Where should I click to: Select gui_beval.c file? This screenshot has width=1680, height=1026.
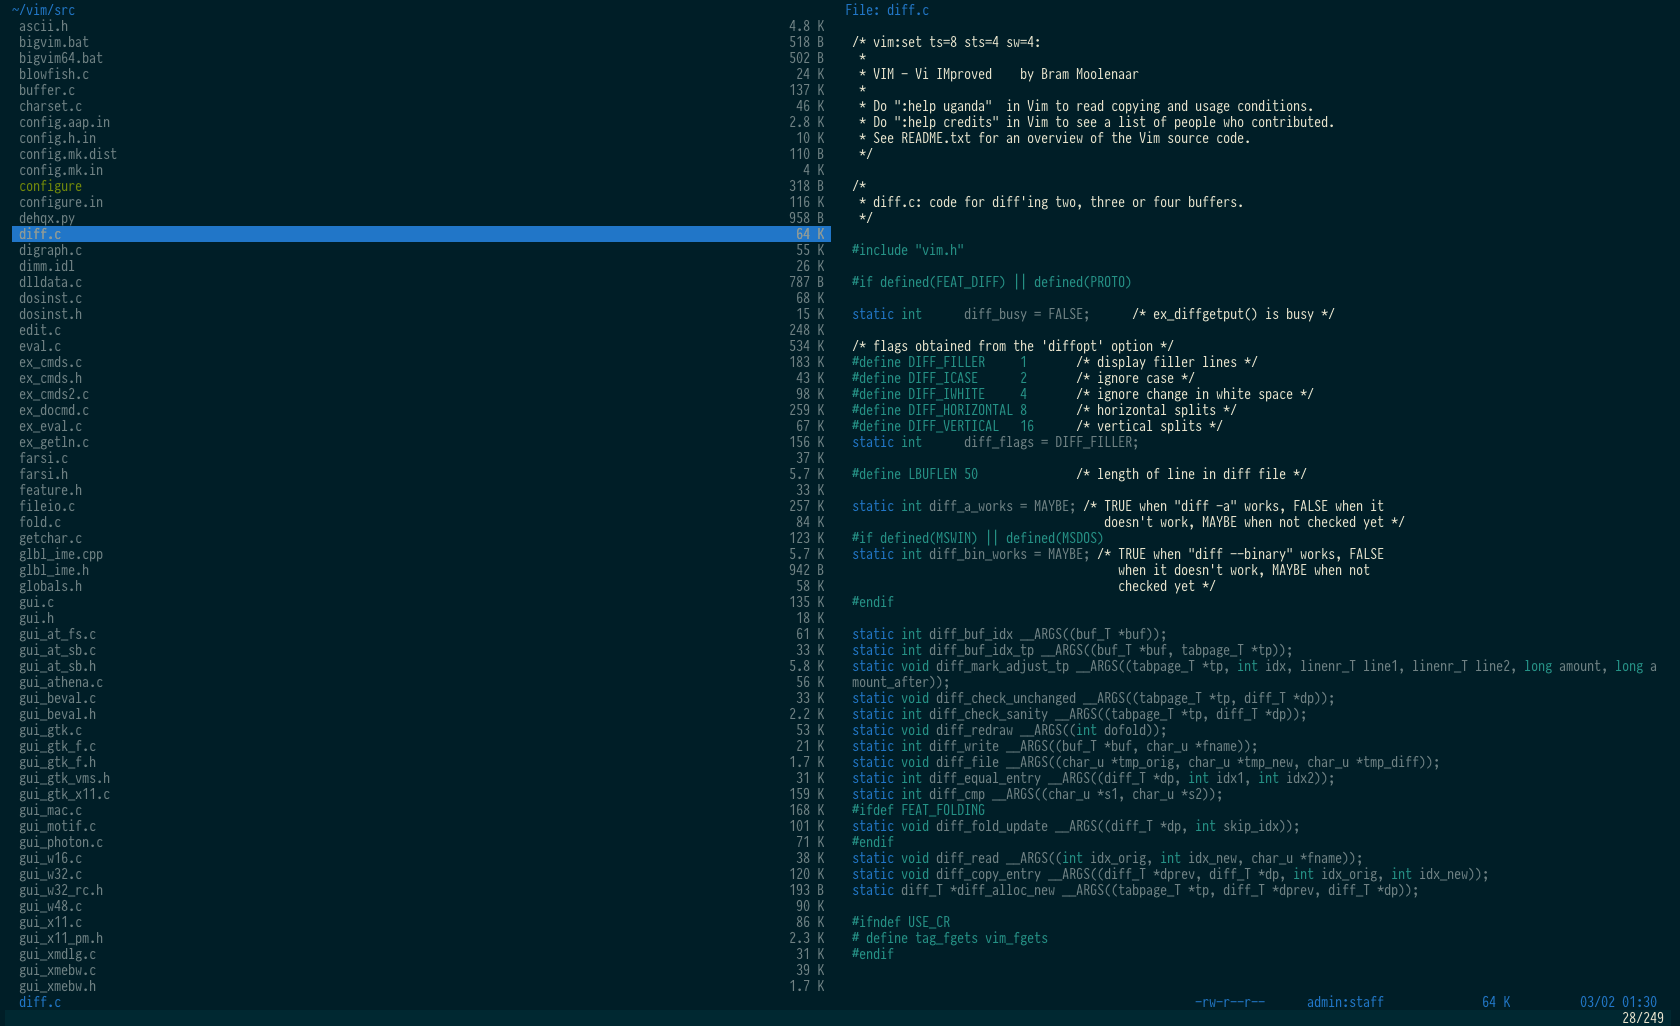point(421,698)
